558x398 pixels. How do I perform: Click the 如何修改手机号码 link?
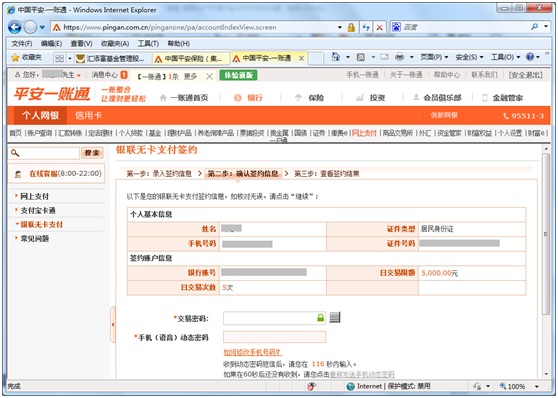tap(252, 352)
